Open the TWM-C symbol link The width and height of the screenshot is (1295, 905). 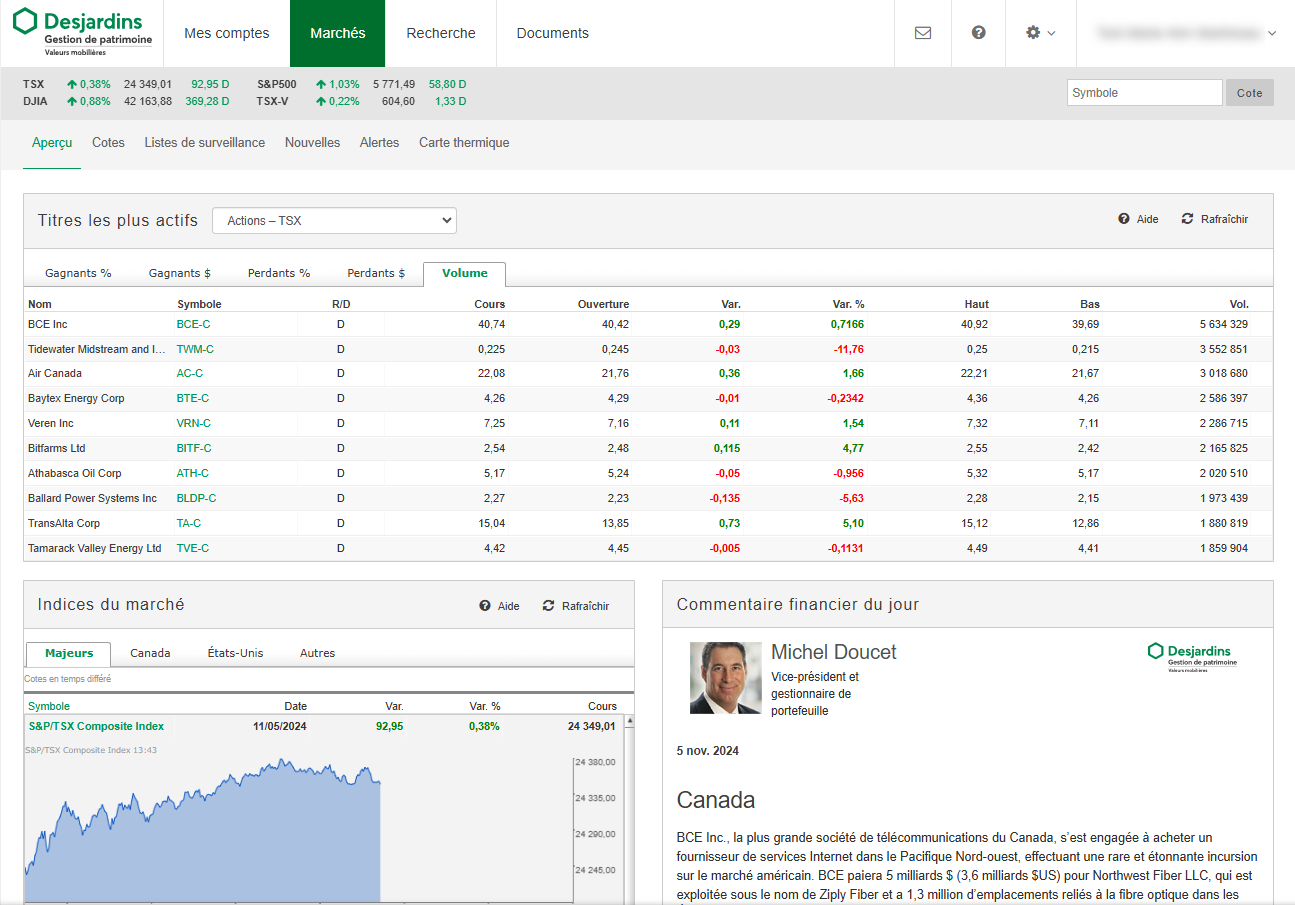pos(195,349)
